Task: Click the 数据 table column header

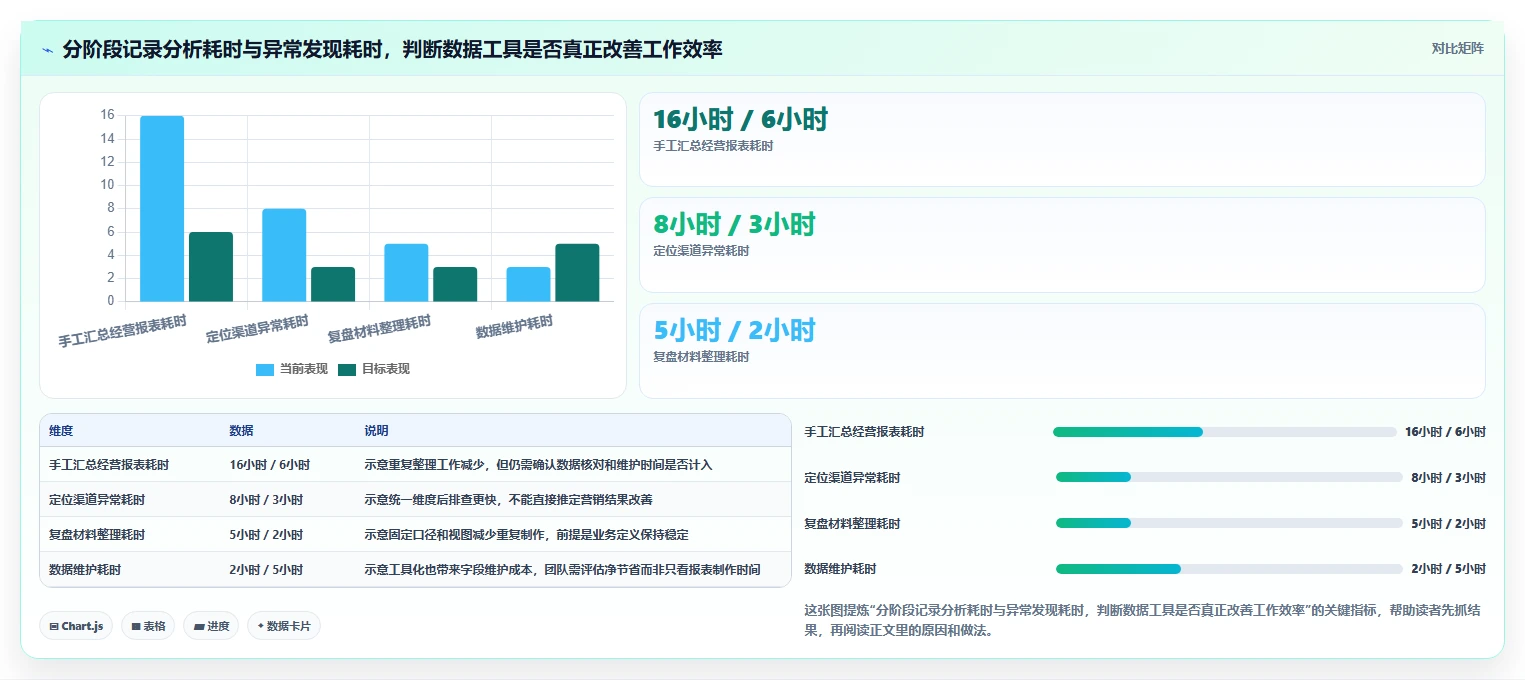Action: tap(241, 431)
